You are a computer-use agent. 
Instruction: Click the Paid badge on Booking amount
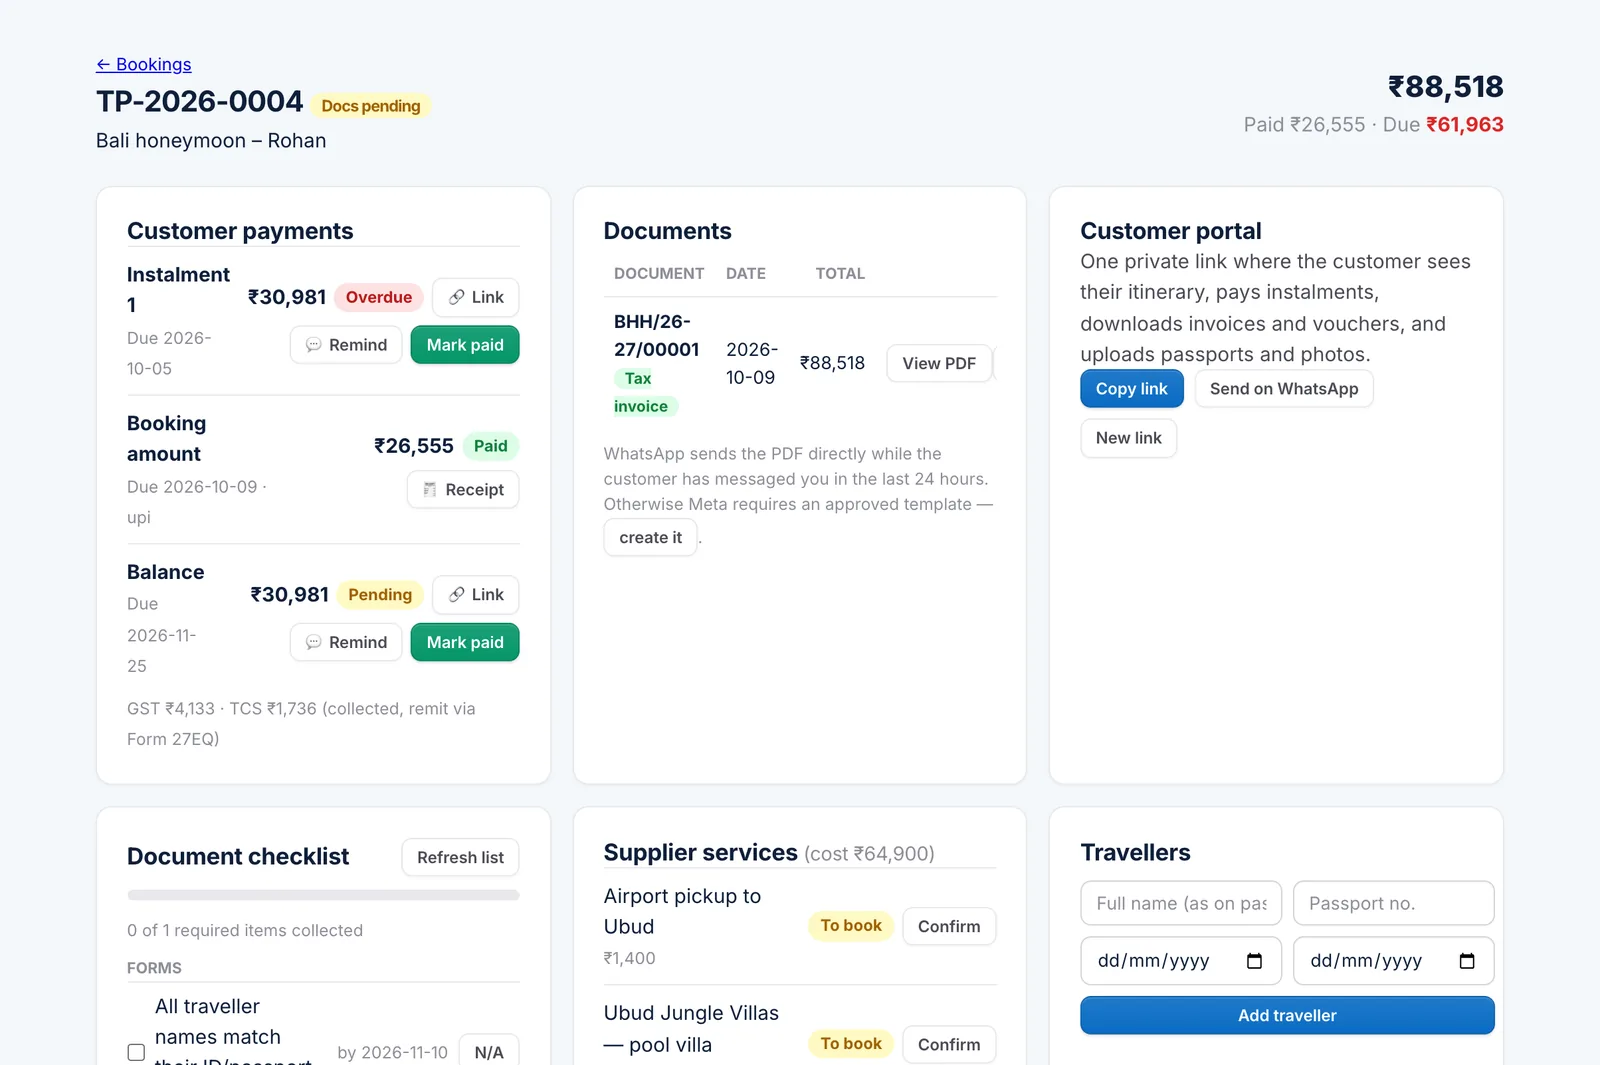[490, 446]
